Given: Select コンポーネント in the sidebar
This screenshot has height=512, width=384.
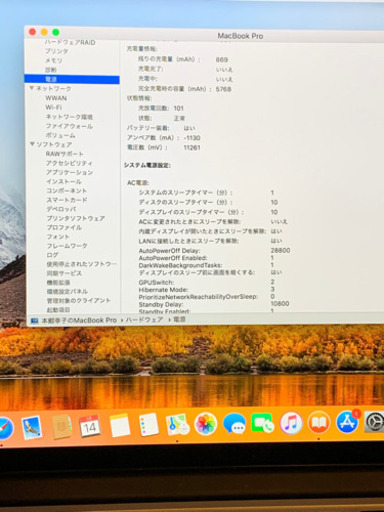Looking at the screenshot, I should pyautogui.click(x=66, y=191).
